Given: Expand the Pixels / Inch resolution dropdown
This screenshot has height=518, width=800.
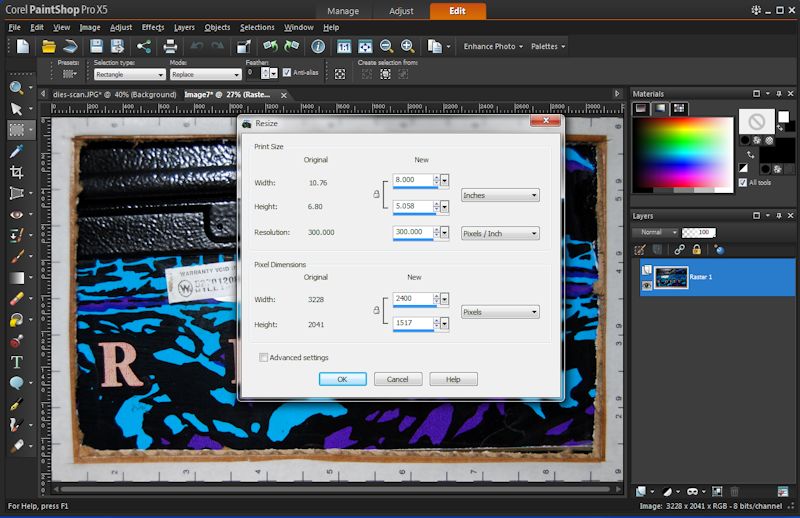Looking at the screenshot, I should pos(500,233).
